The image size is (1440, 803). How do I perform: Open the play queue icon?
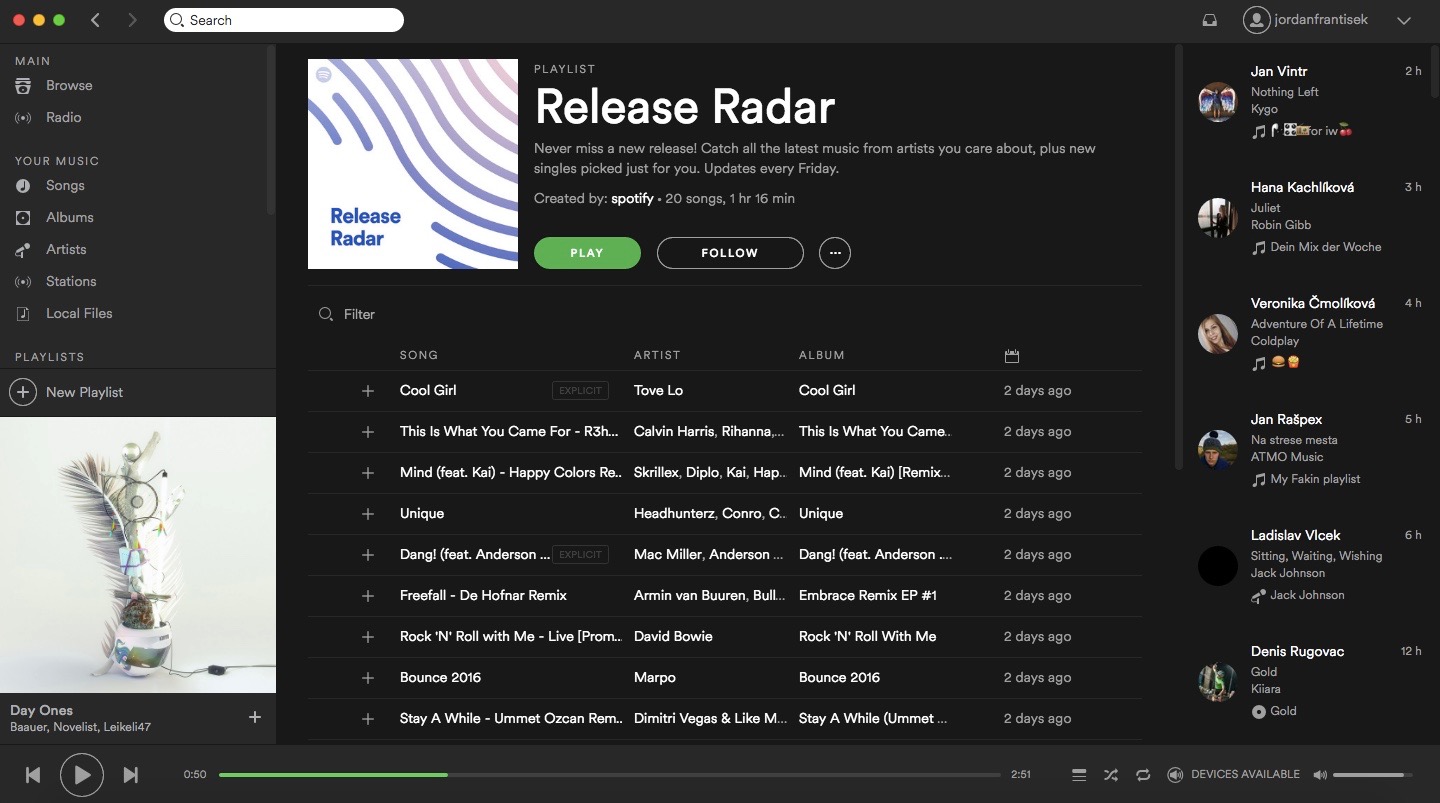pyautogui.click(x=1079, y=774)
